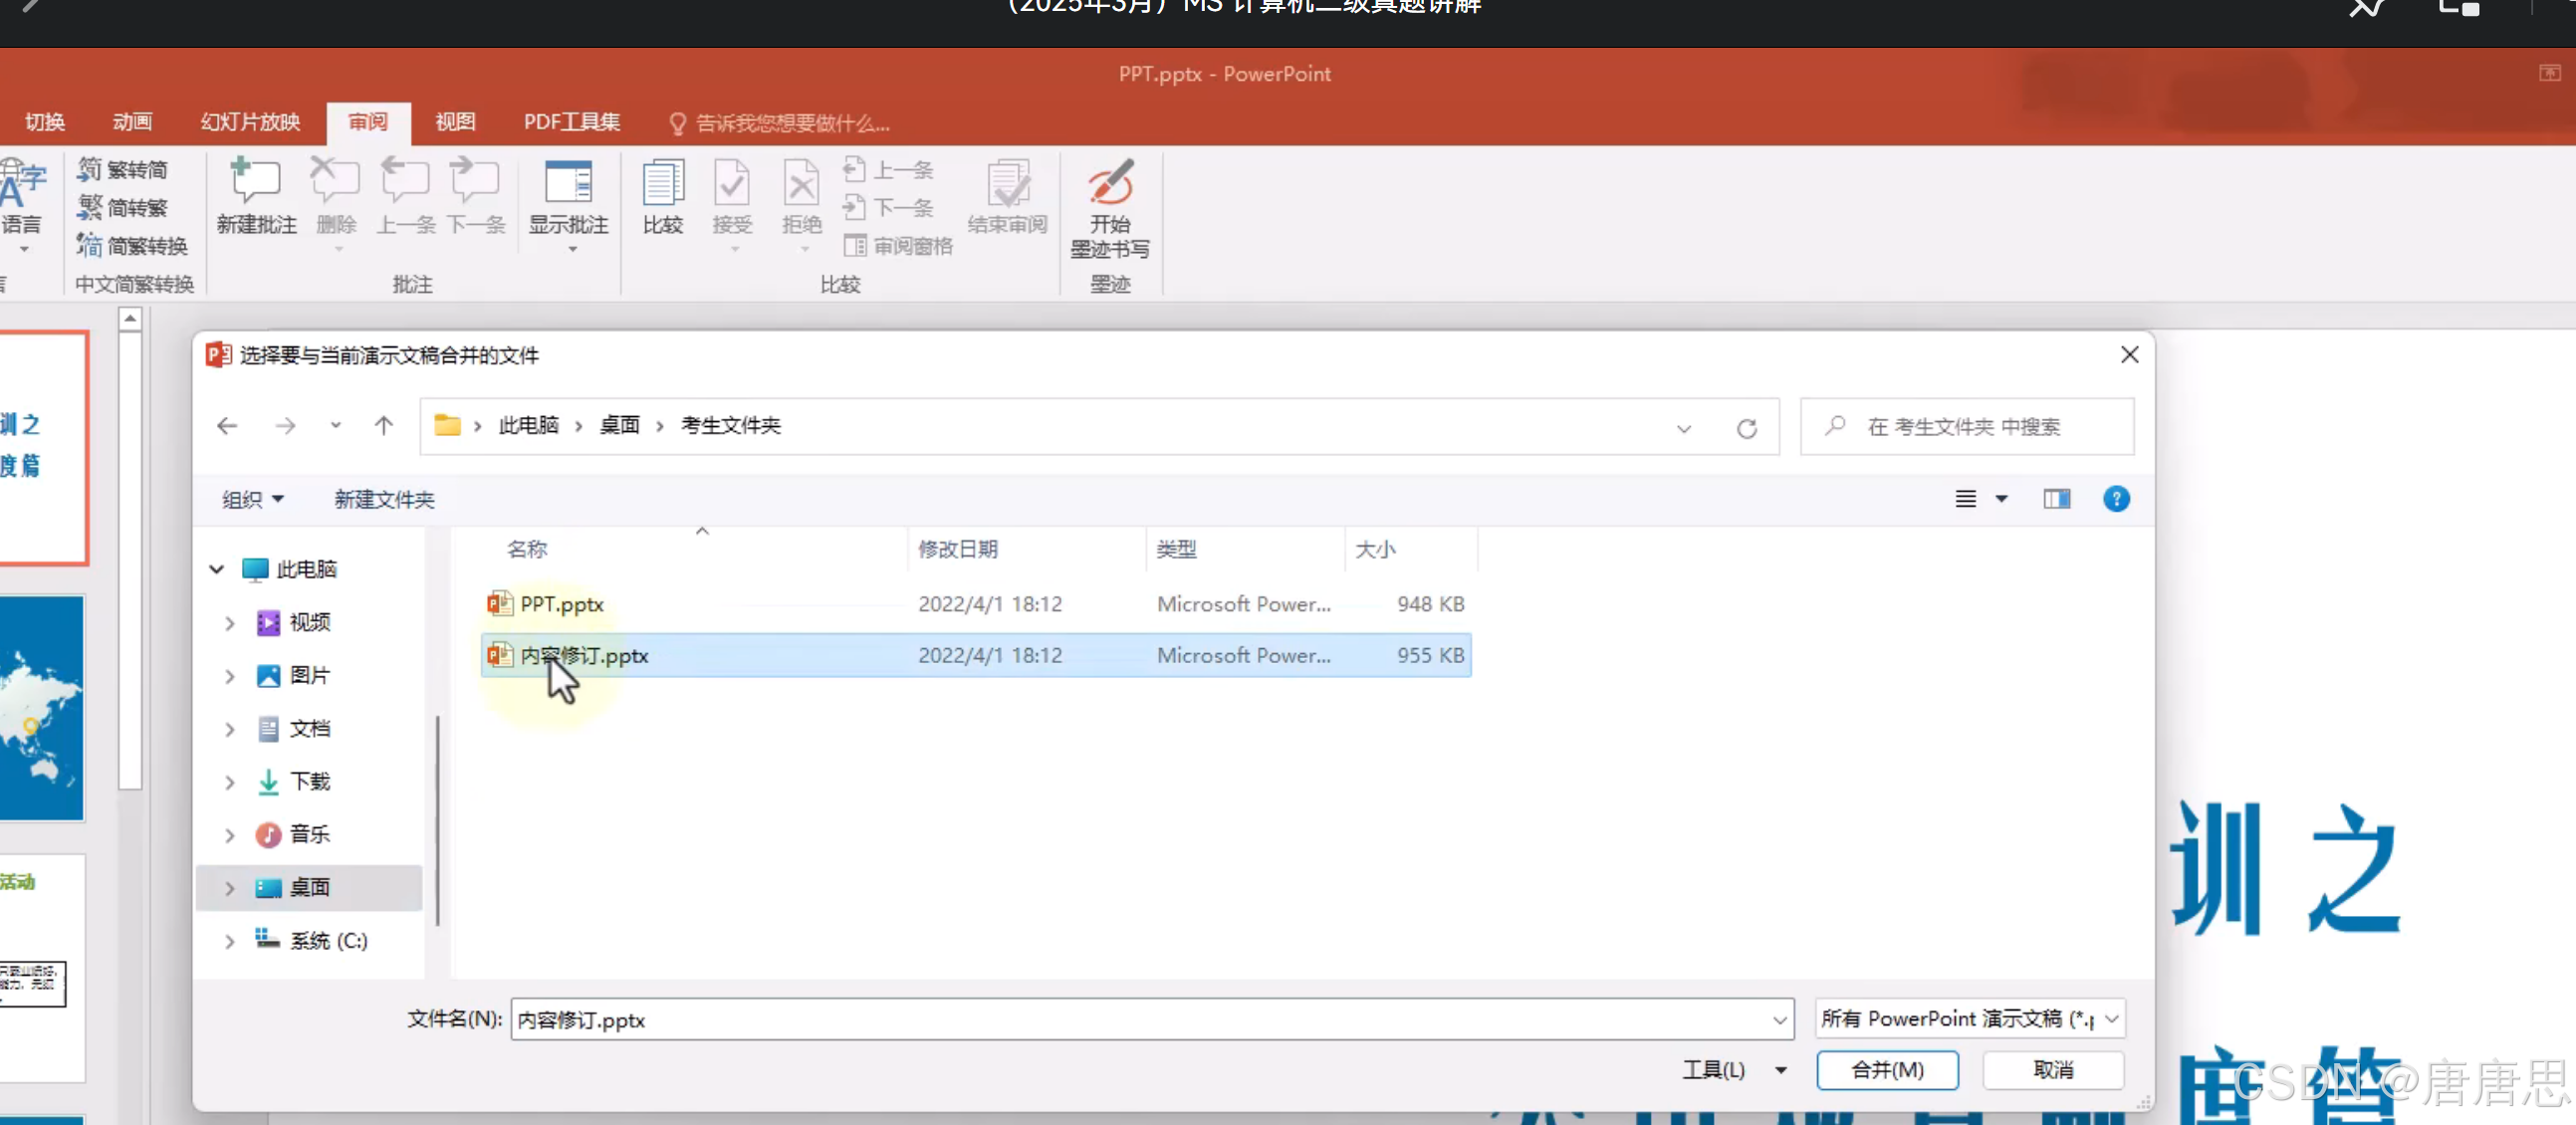Image resolution: width=2576 pixels, height=1125 pixels.
Task: Click the help question mark icon
Action: point(2115,499)
